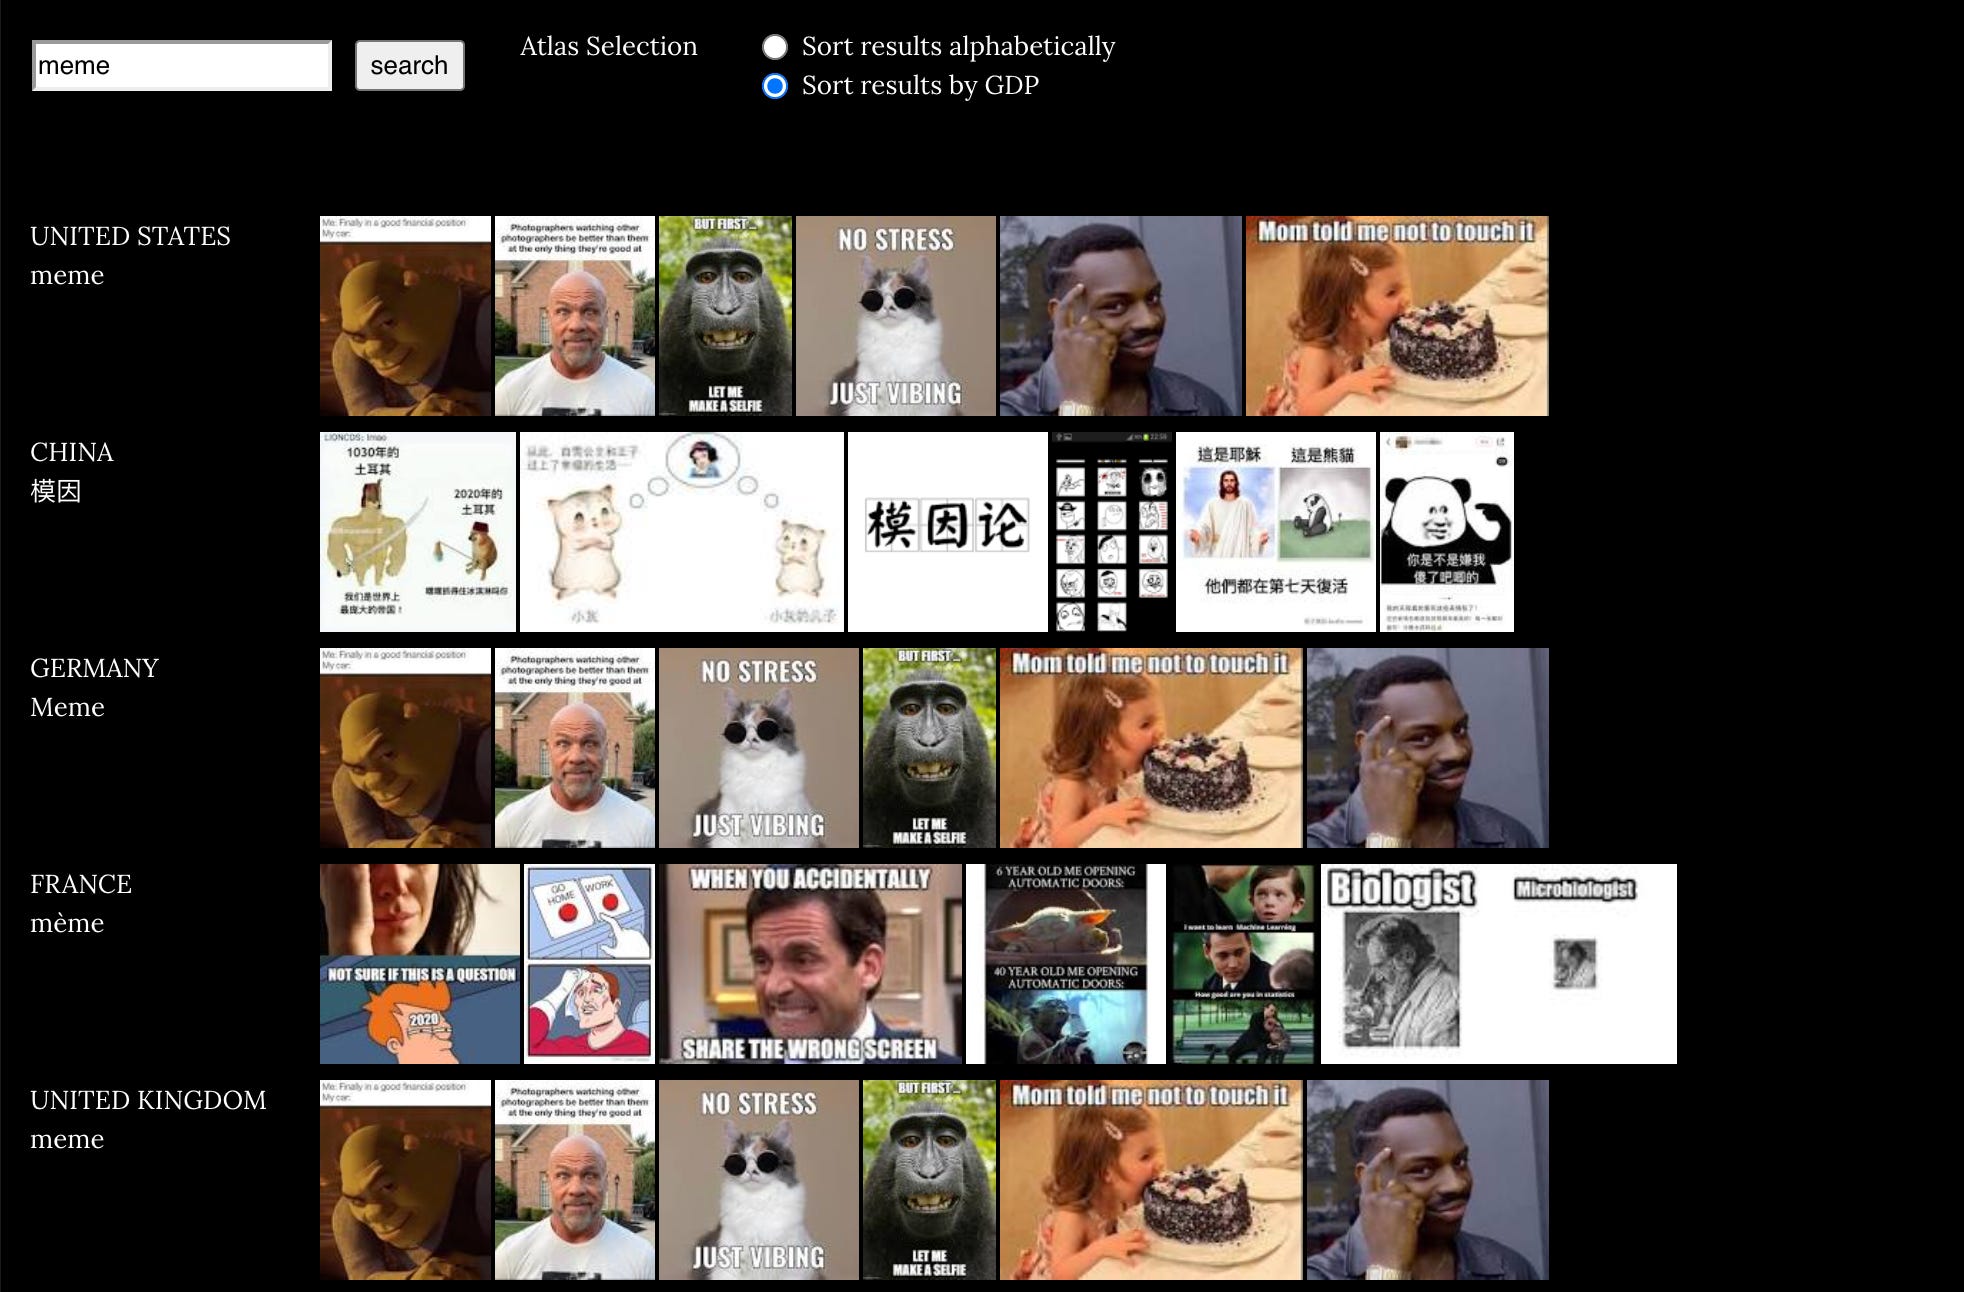Open the bald photographer meme in United States row
This screenshot has width=1964, height=1292.
[x=575, y=316]
